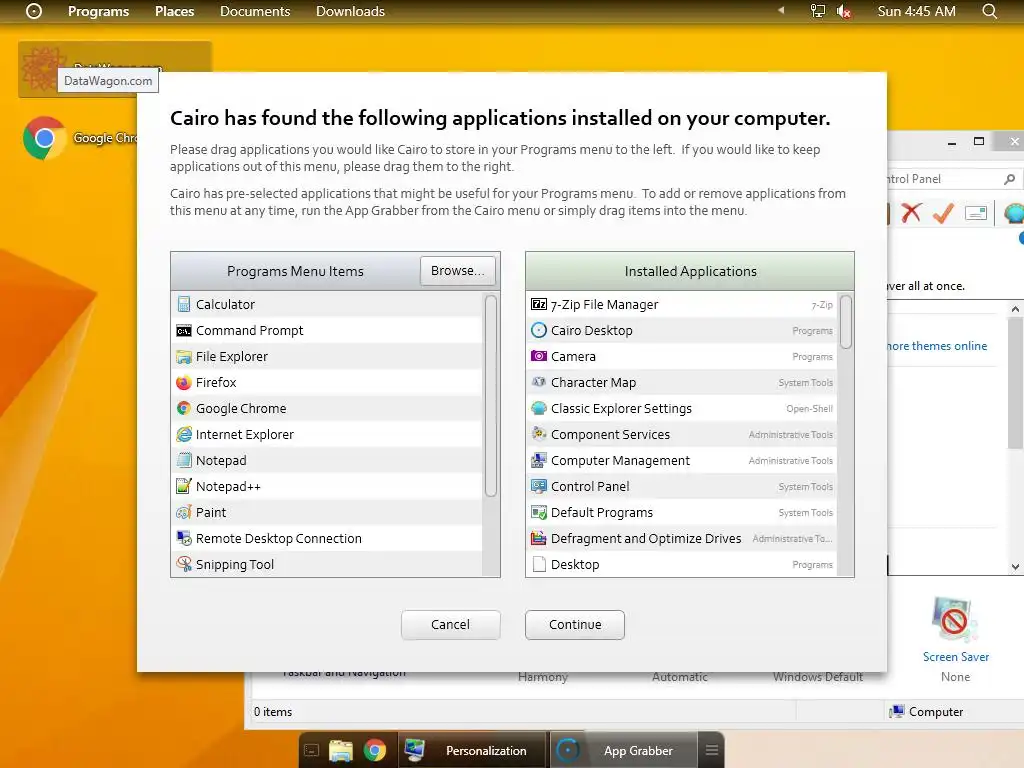Select the Default Programs icon
Viewport: 1024px width, 768px height.
click(x=539, y=512)
